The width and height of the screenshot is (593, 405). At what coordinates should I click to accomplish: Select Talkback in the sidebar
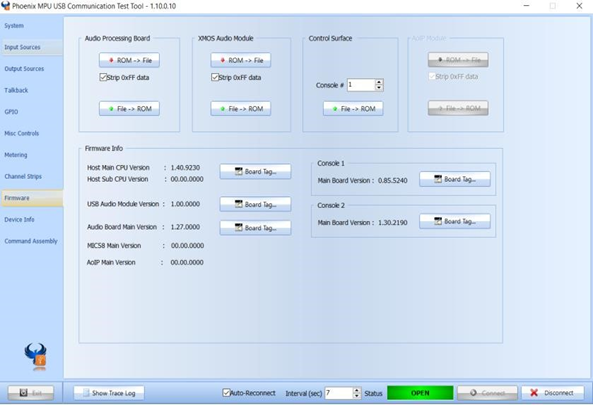(16, 90)
